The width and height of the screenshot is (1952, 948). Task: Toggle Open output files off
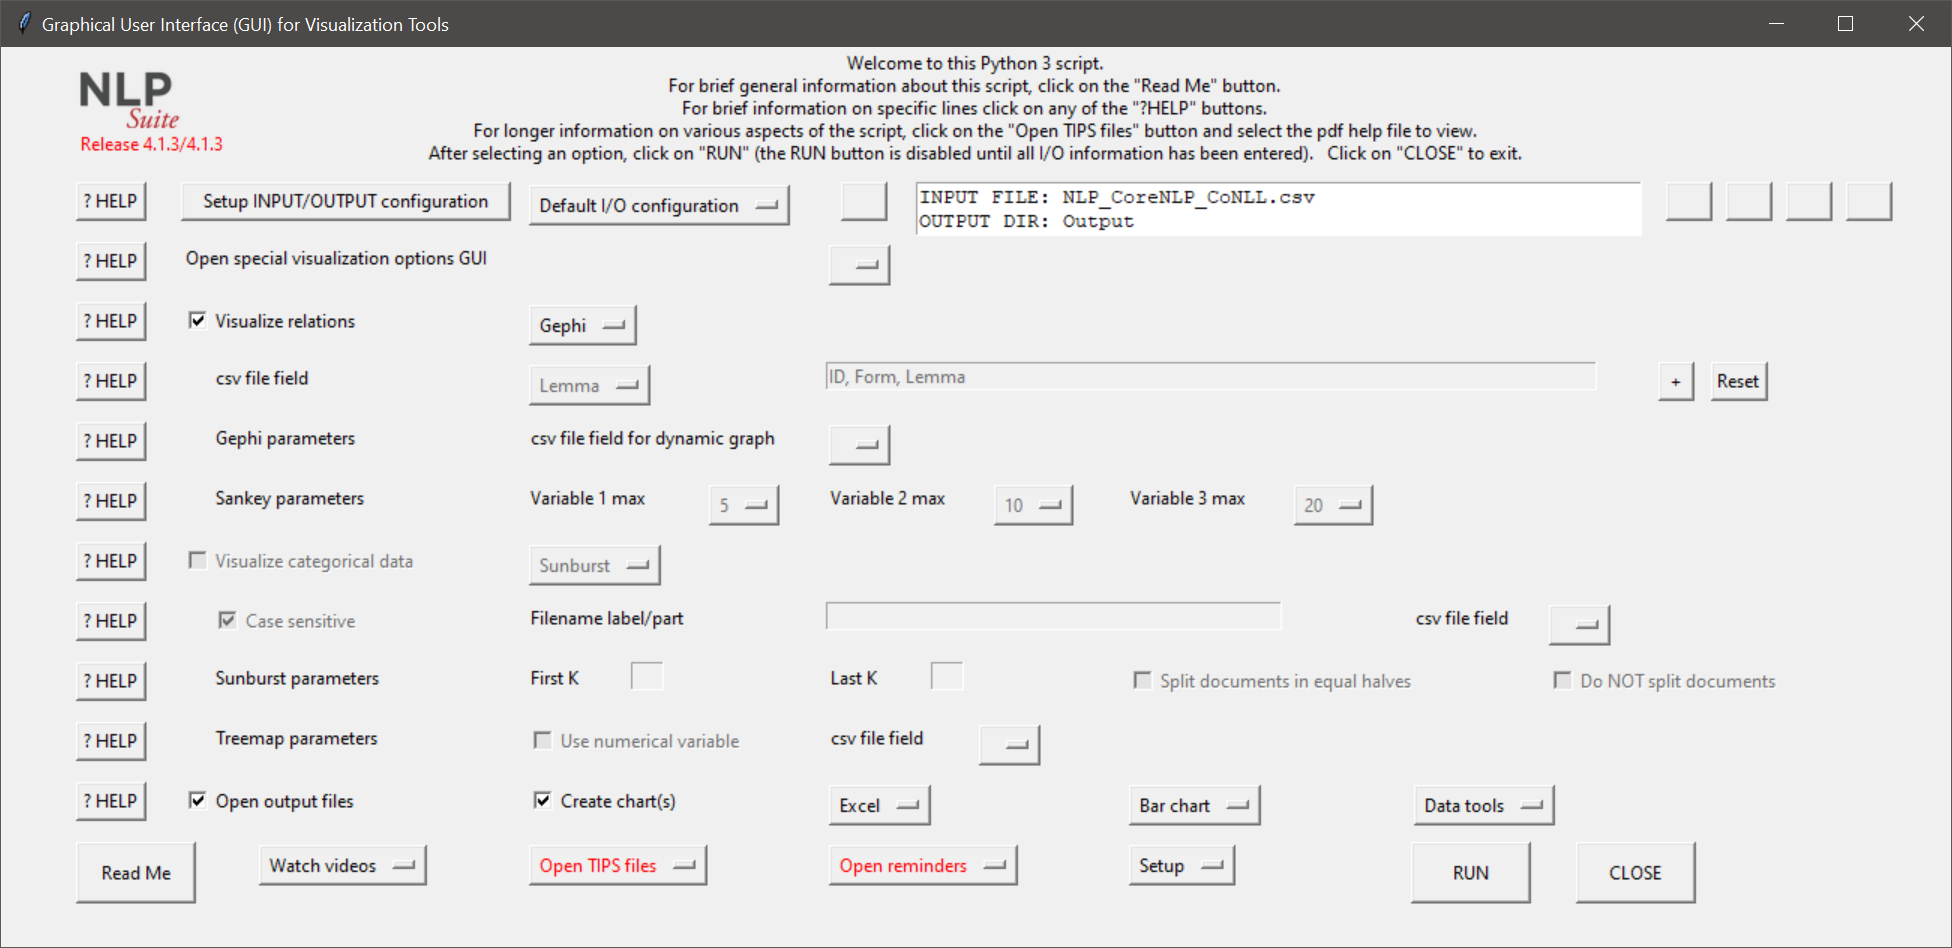click(197, 800)
